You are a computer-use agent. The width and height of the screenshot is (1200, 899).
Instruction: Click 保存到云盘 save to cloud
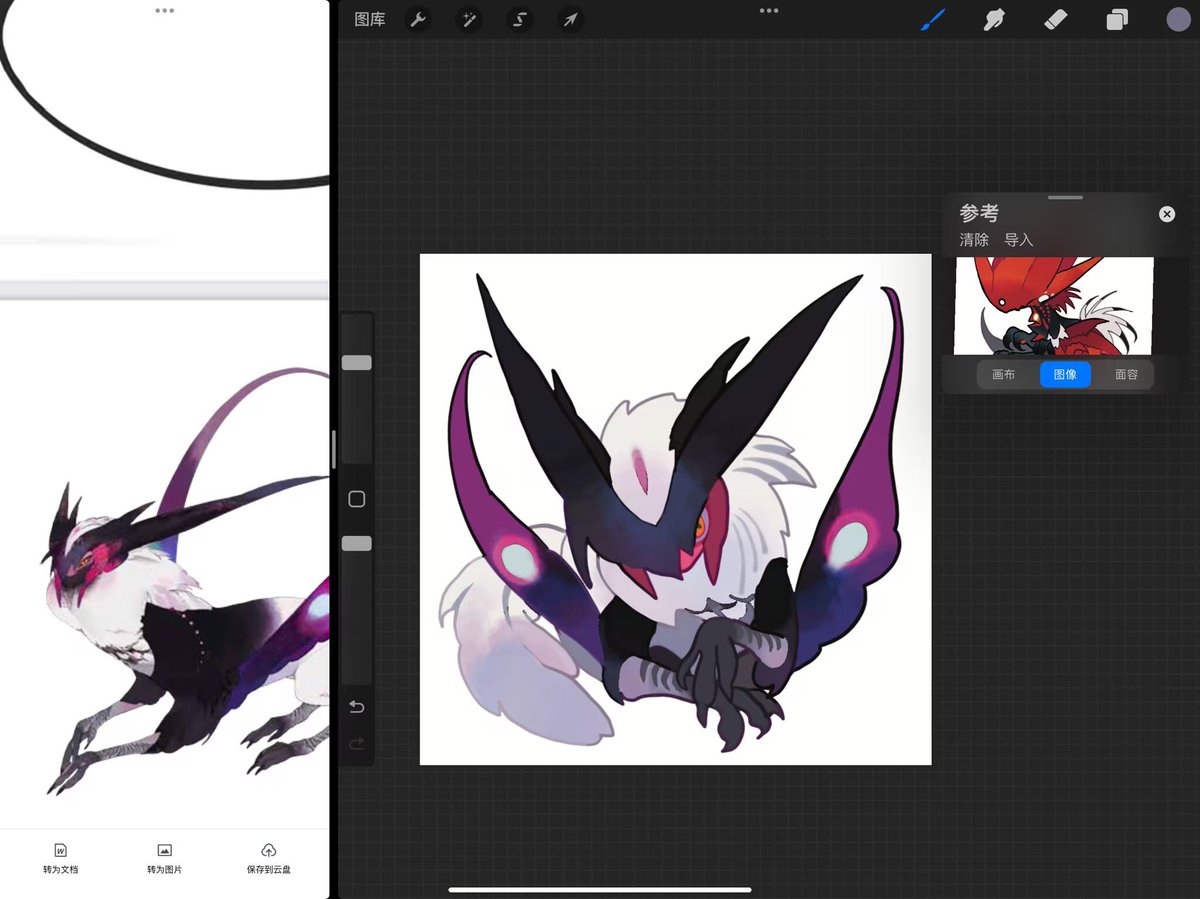[x=269, y=859]
